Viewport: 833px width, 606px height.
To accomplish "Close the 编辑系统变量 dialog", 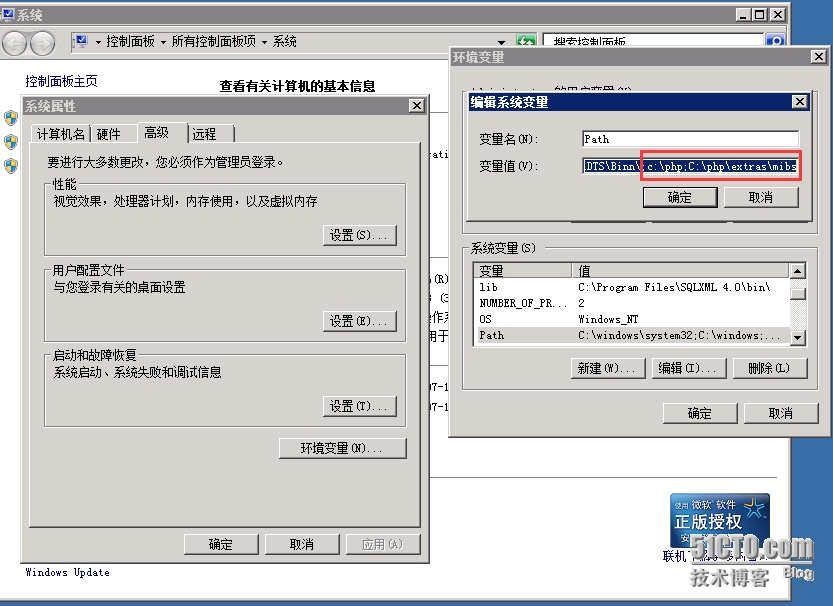I will point(800,101).
